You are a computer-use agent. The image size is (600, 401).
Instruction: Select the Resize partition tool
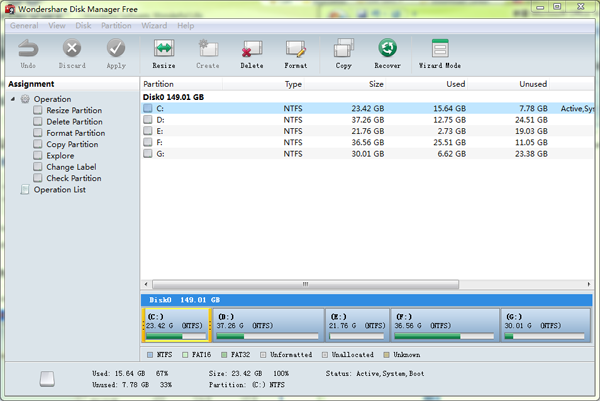[x=164, y=49]
